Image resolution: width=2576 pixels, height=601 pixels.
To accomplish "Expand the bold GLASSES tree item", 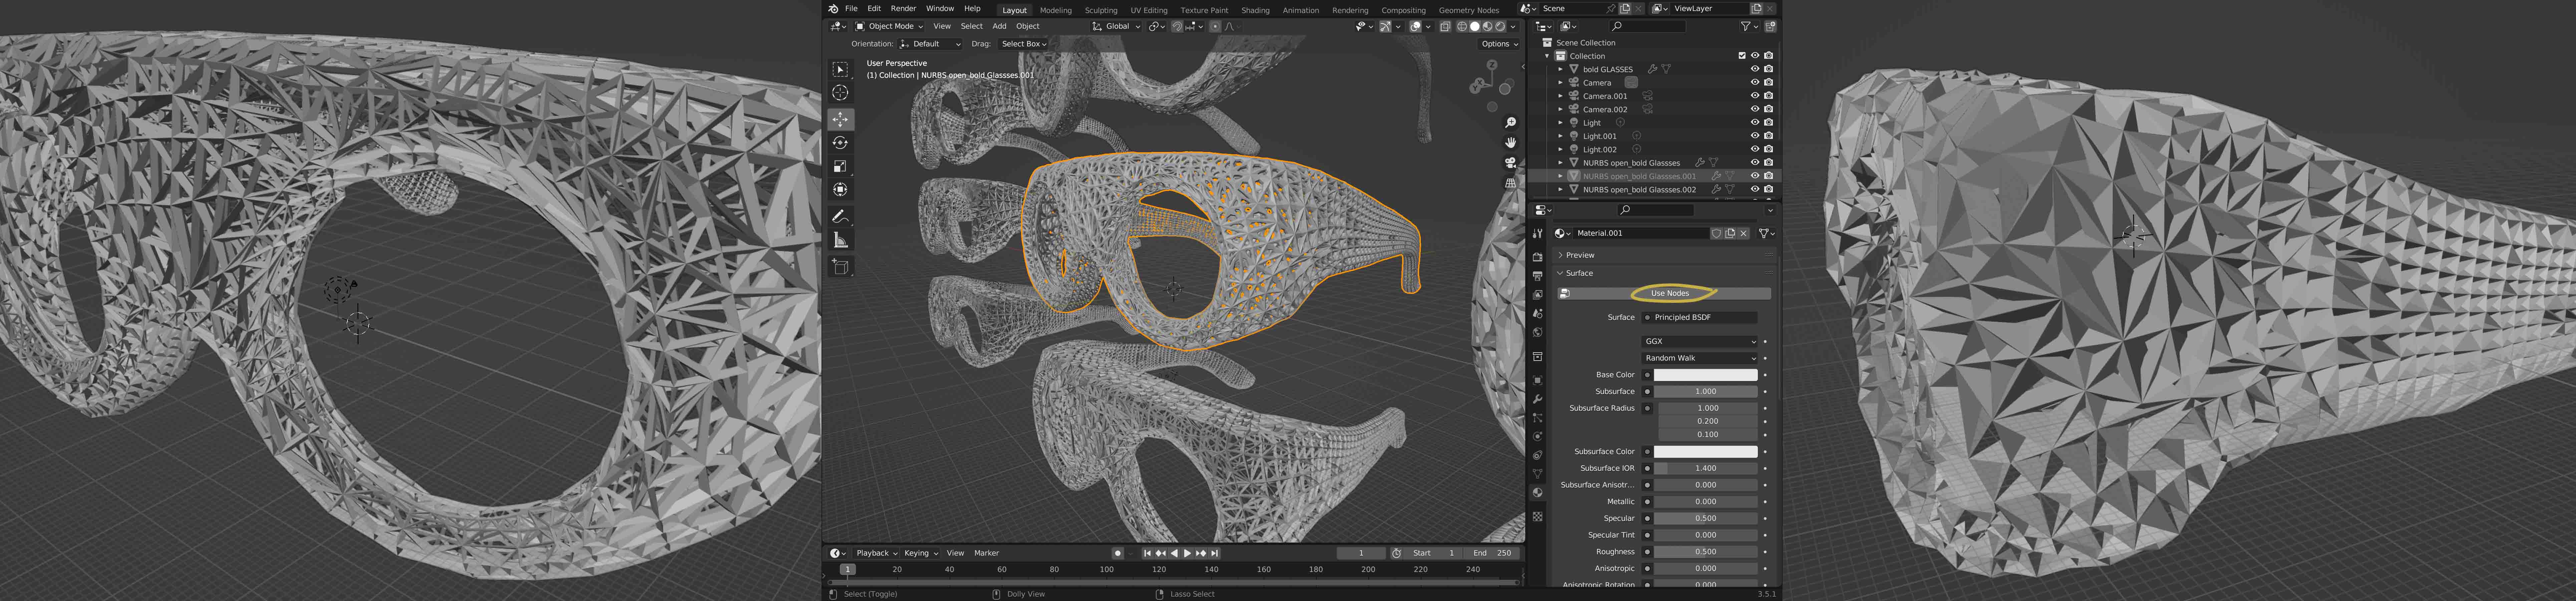I will pyautogui.click(x=1560, y=69).
